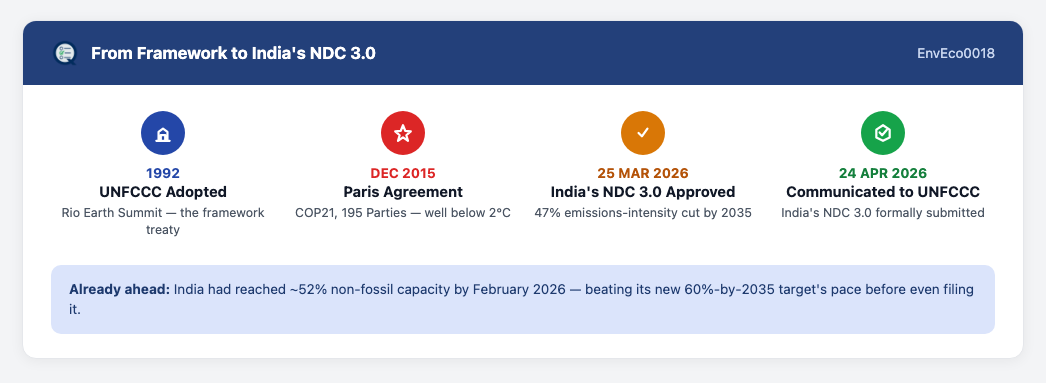
Task: Click the India's NDC 3.0 Approved heading
Action: pyautogui.click(x=643, y=192)
